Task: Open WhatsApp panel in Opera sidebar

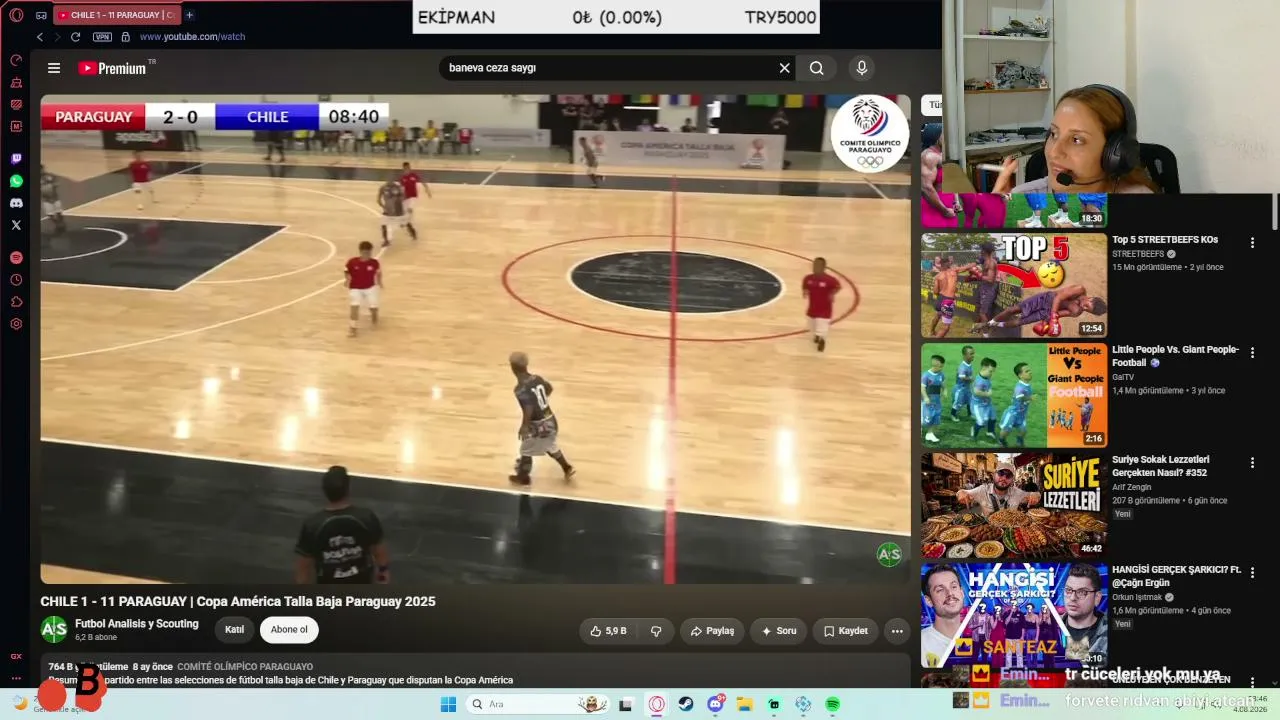Action: coord(16,181)
